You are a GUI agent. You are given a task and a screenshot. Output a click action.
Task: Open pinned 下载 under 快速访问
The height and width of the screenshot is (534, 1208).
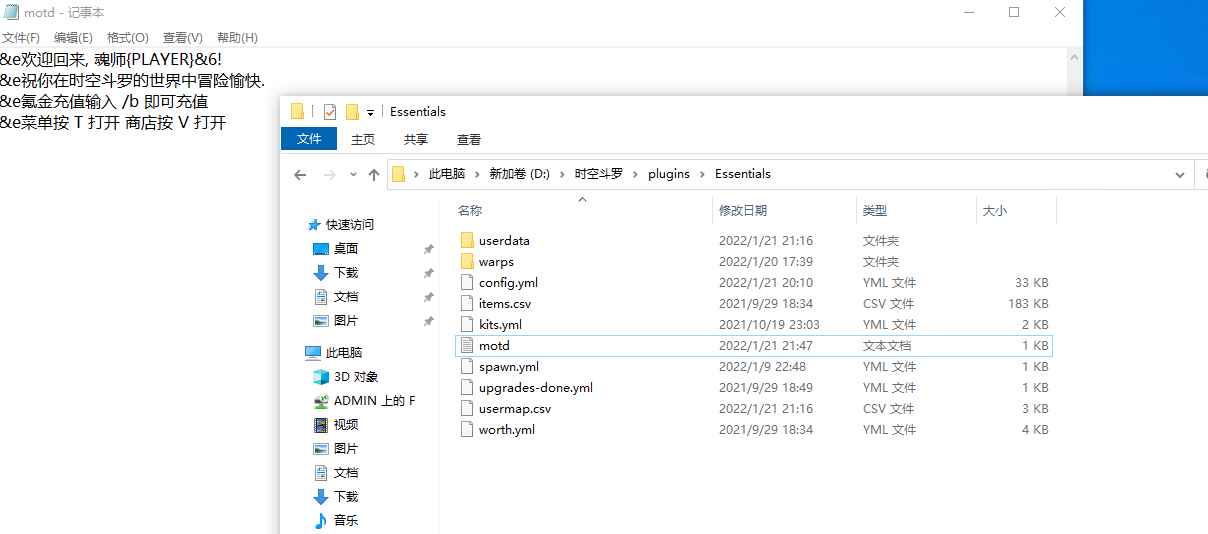pyautogui.click(x=346, y=273)
